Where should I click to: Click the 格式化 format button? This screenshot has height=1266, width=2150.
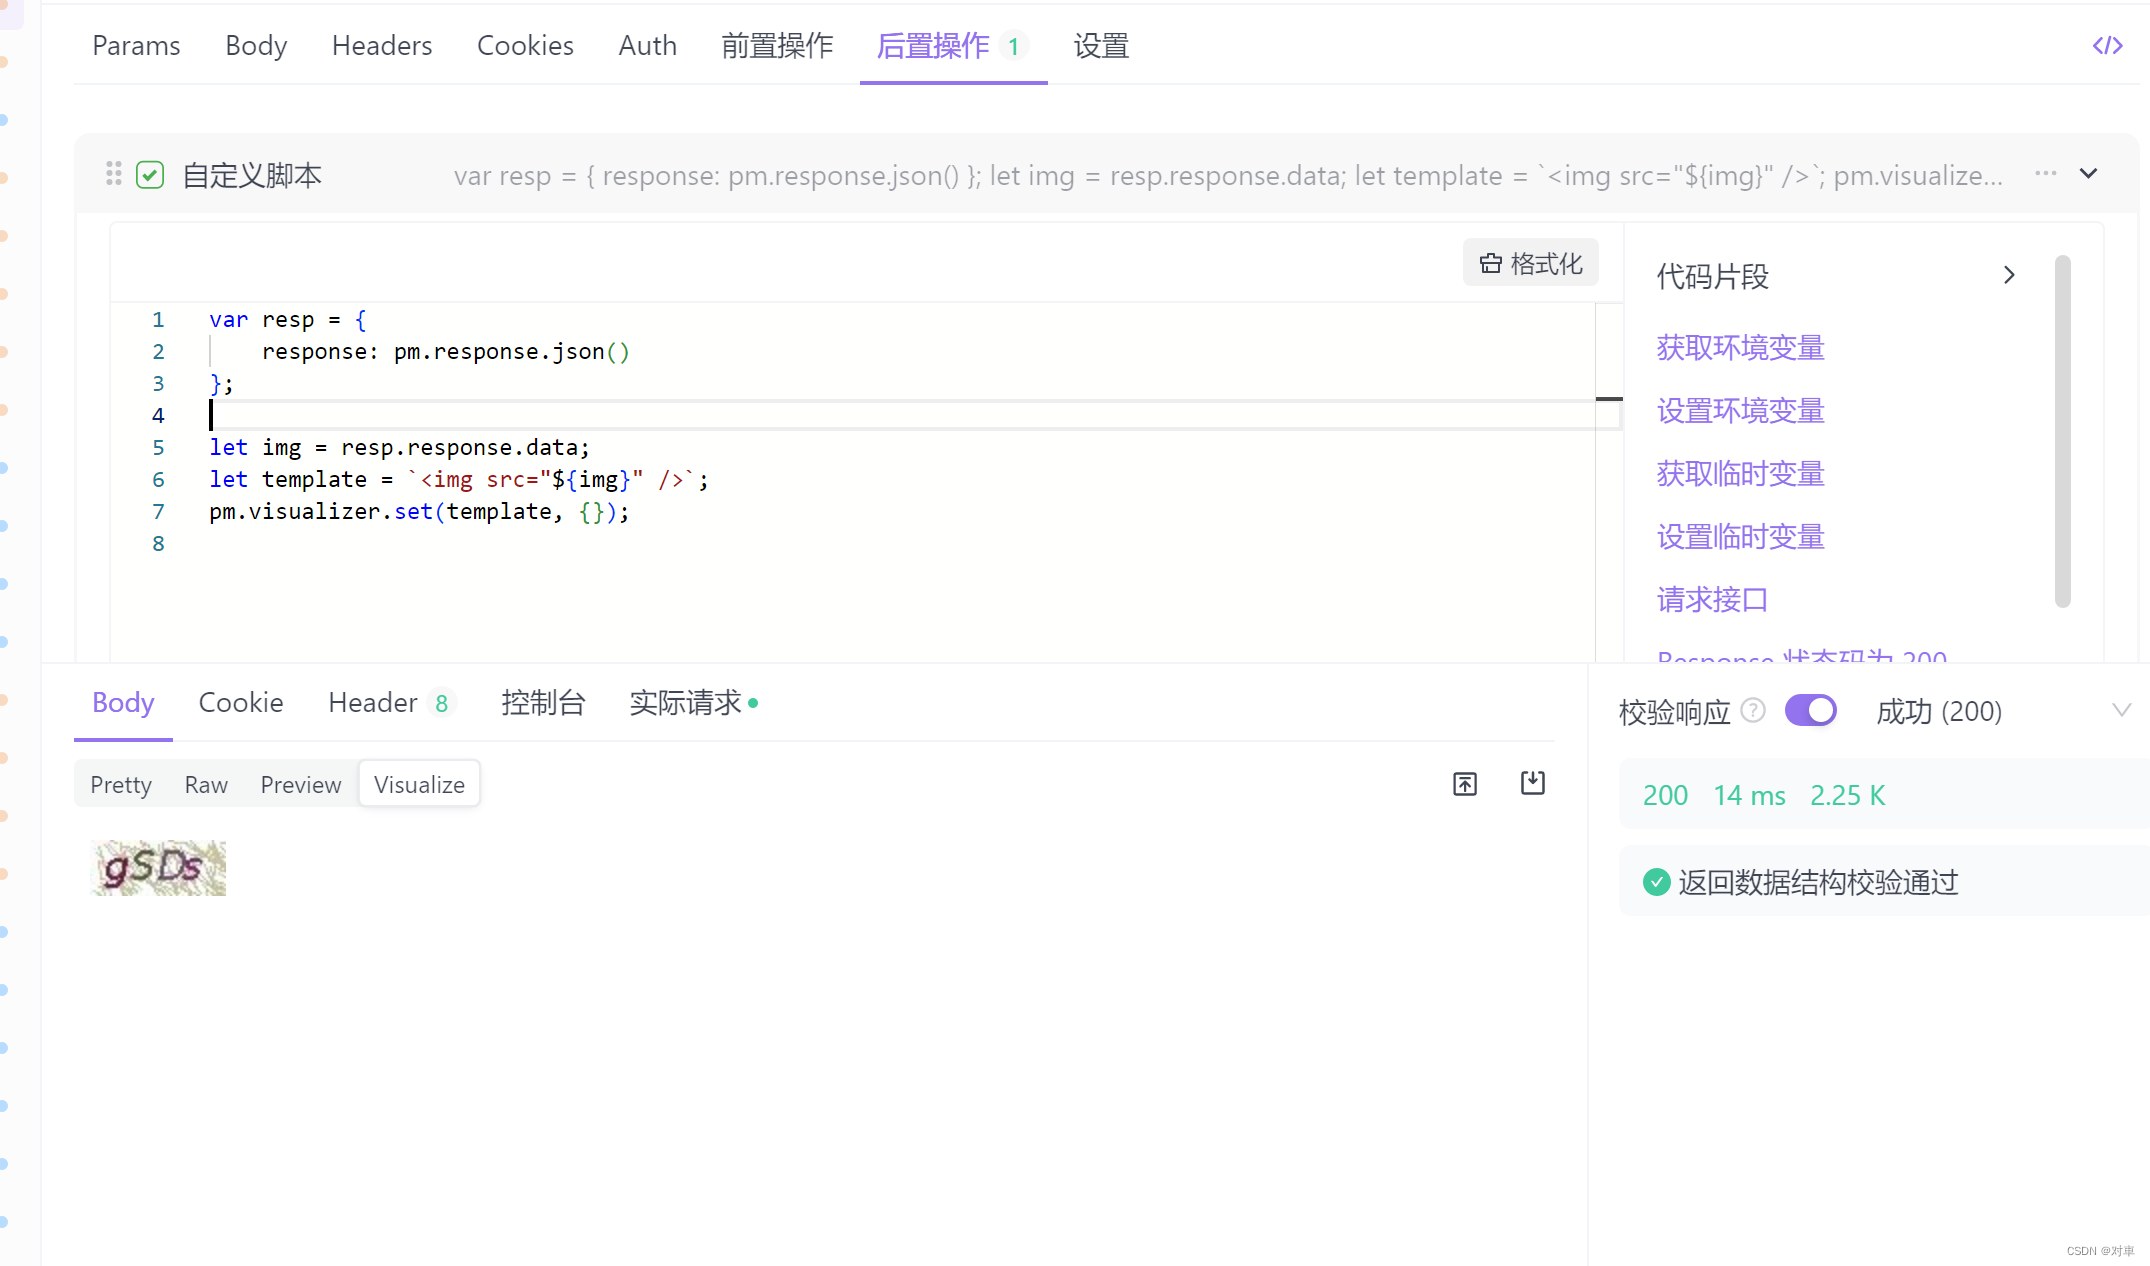pos(1530,263)
